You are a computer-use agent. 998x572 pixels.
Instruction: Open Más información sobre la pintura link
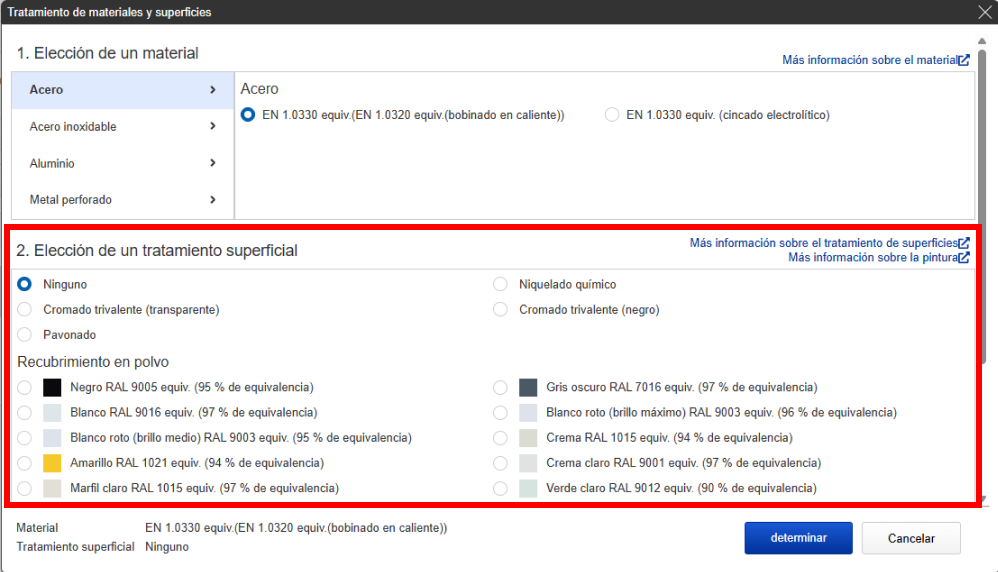[872, 258]
